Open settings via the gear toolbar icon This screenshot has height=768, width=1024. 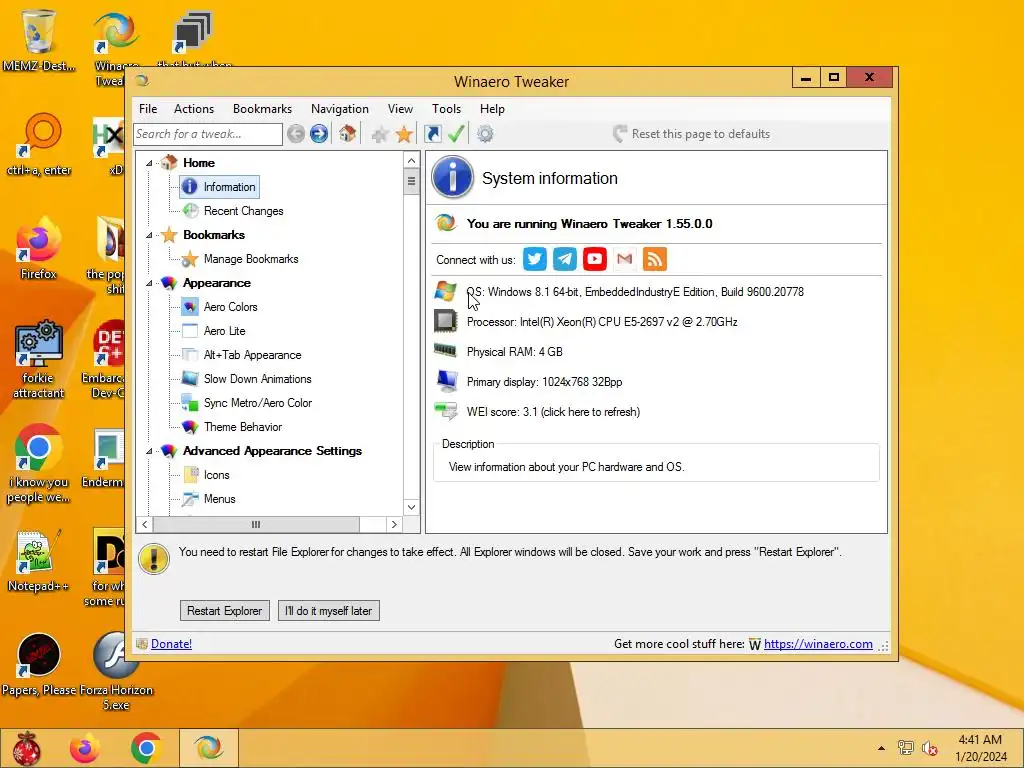[485, 134]
